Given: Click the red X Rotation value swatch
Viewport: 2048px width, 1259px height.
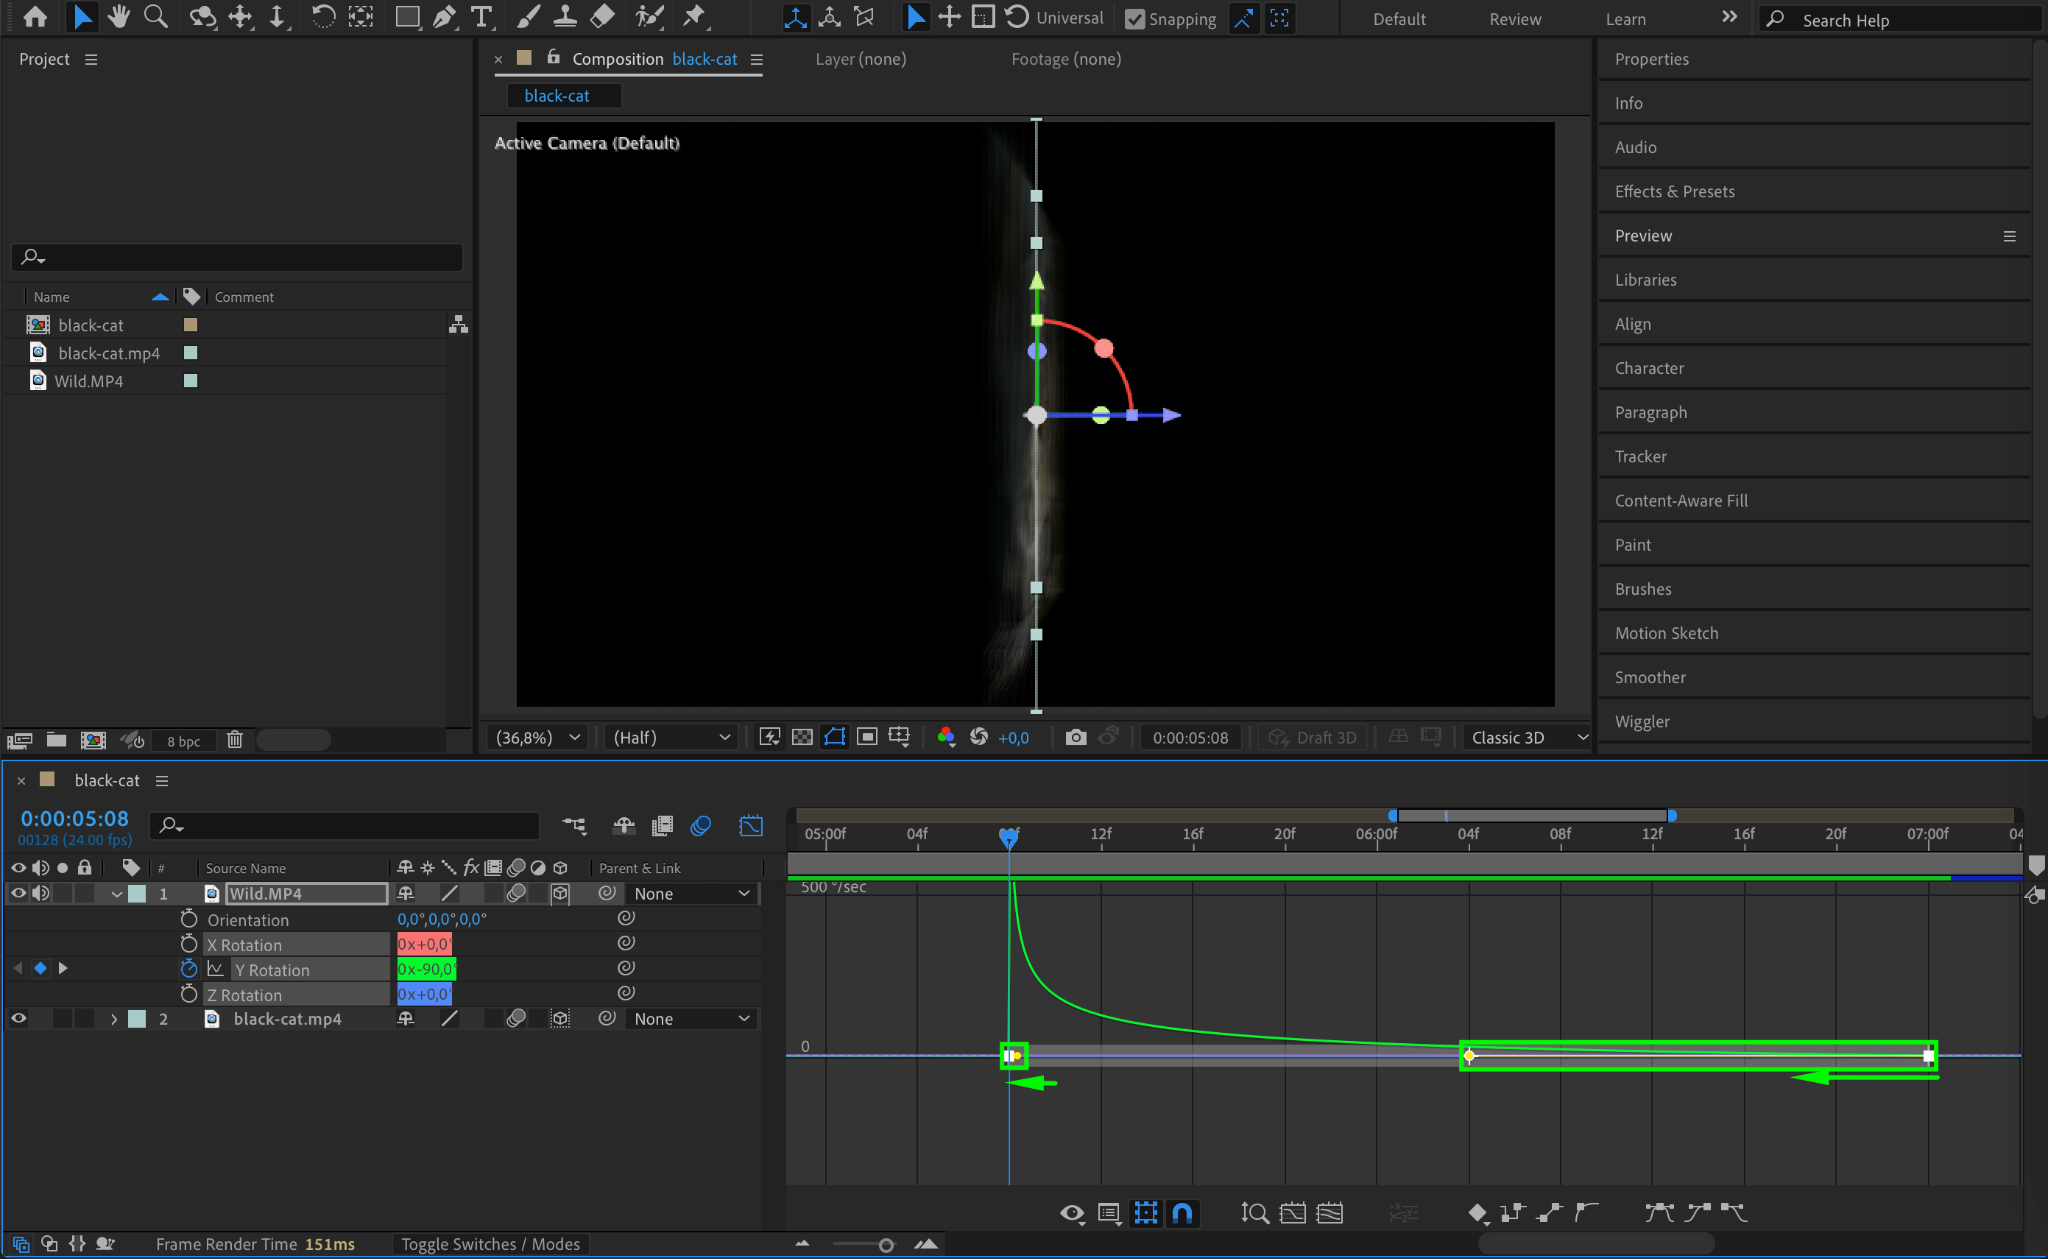Looking at the screenshot, I should 424,944.
